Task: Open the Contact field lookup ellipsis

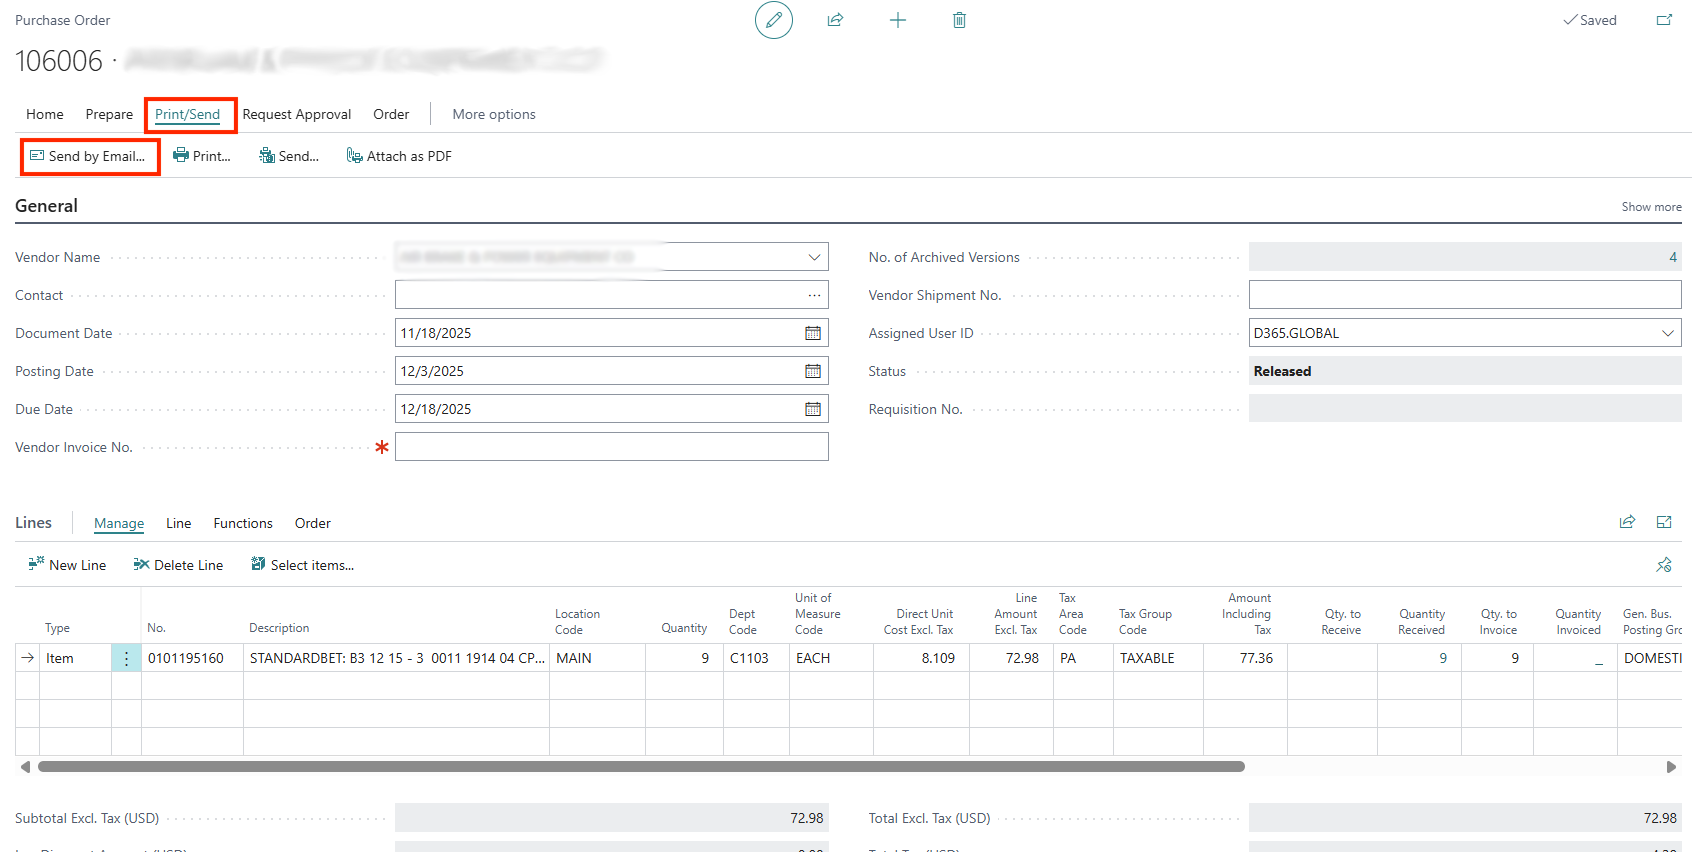Action: (814, 295)
